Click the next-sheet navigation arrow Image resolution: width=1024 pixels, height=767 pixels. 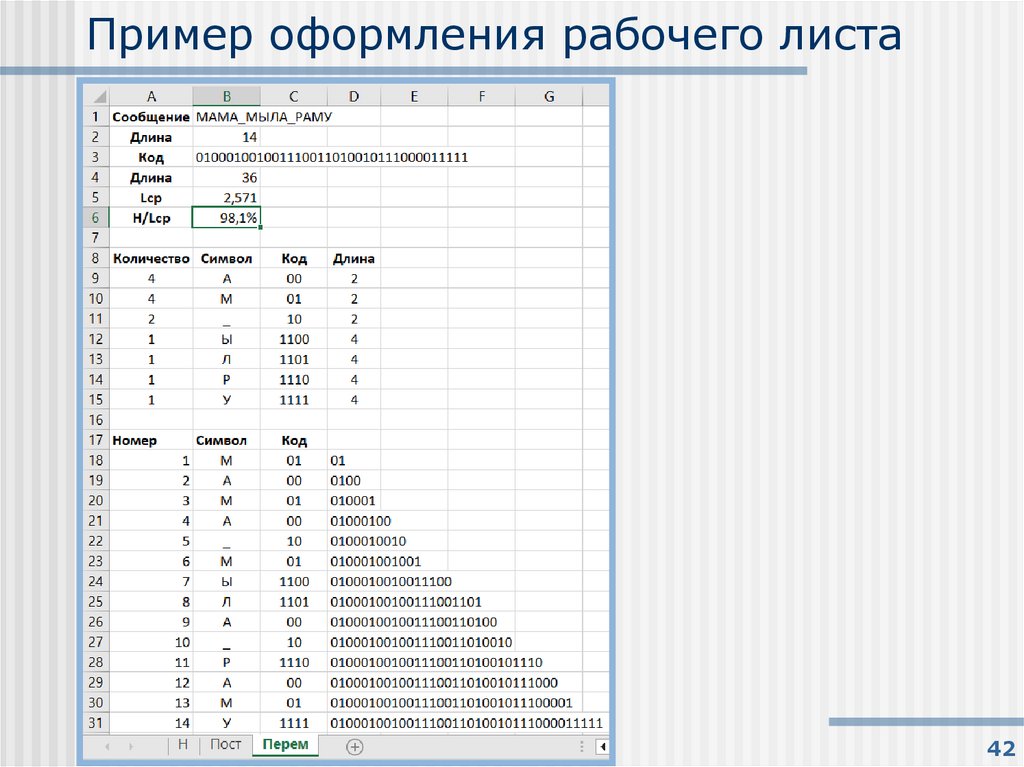pyautogui.click(x=131, y=744)
